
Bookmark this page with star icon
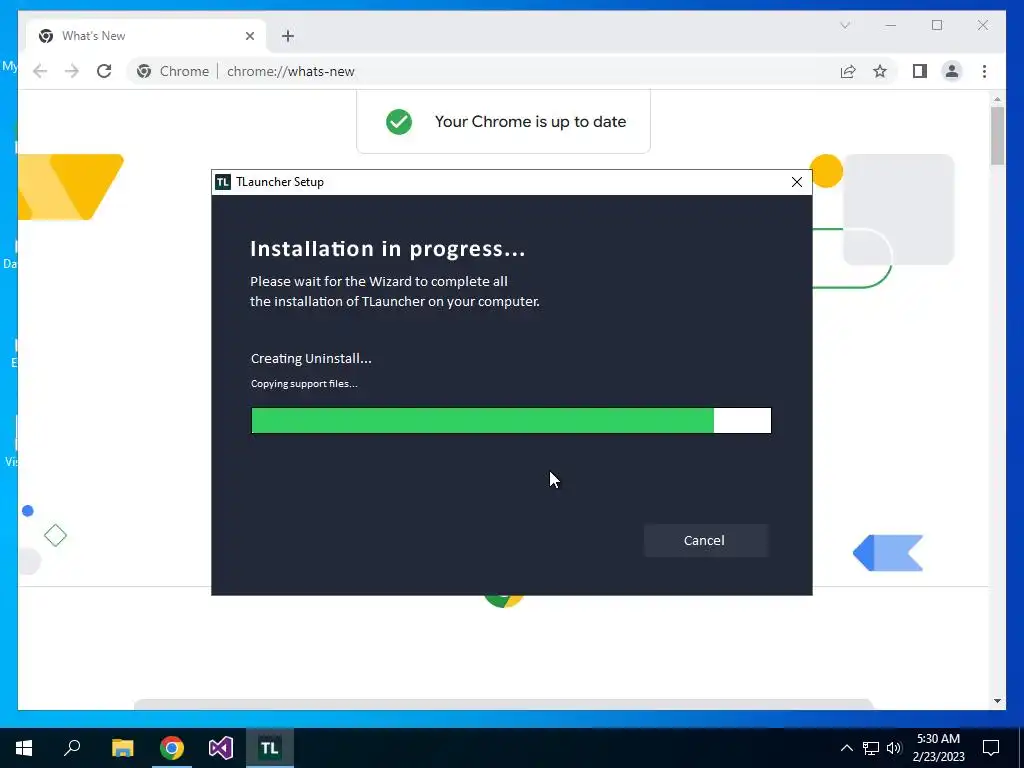880,71
